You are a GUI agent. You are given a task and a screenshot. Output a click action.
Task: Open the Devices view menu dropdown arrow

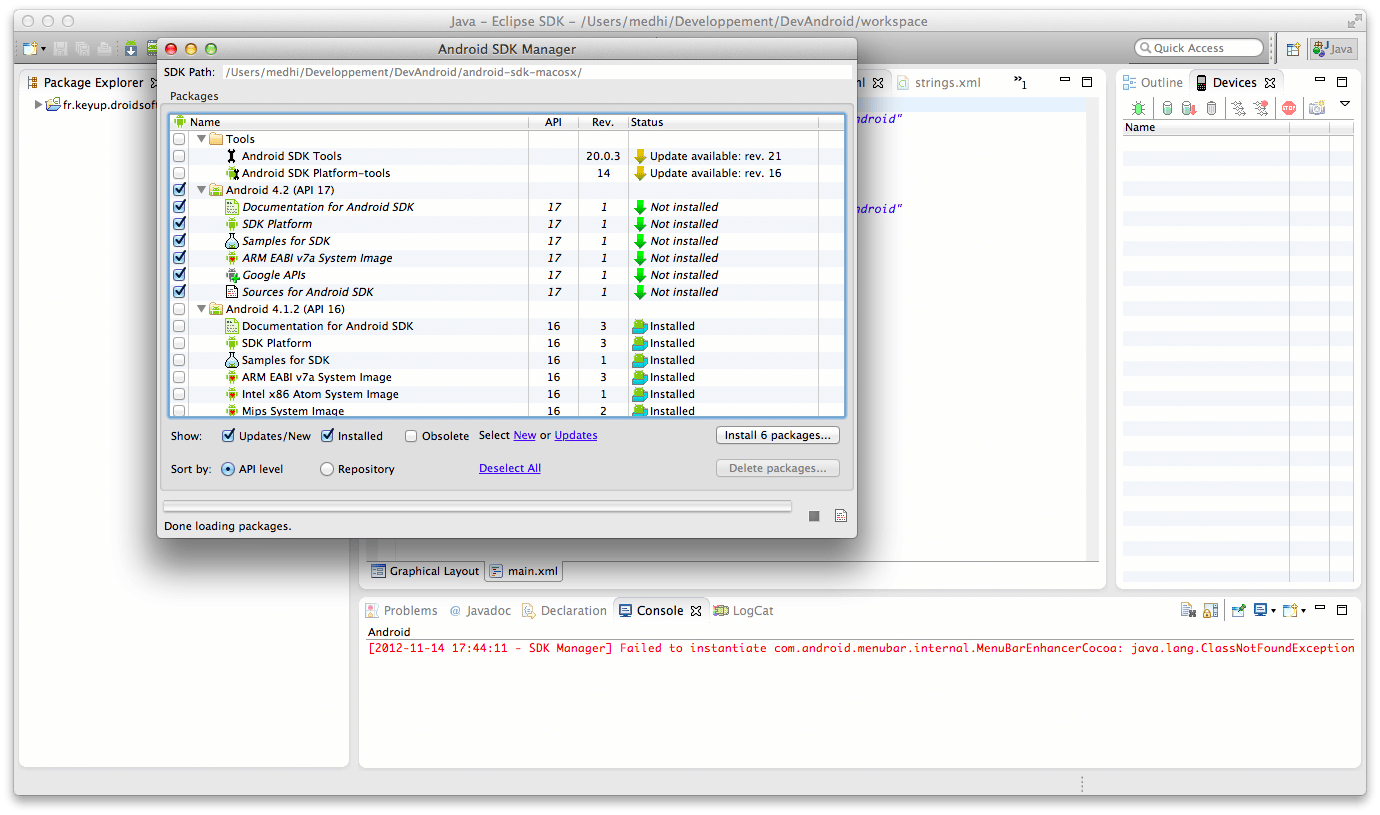[1344, 104]
